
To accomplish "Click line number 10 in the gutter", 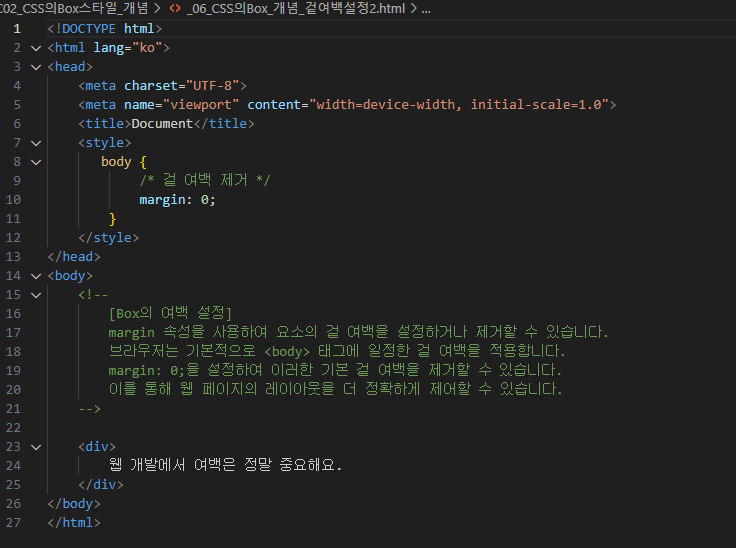I will (13, 200).
